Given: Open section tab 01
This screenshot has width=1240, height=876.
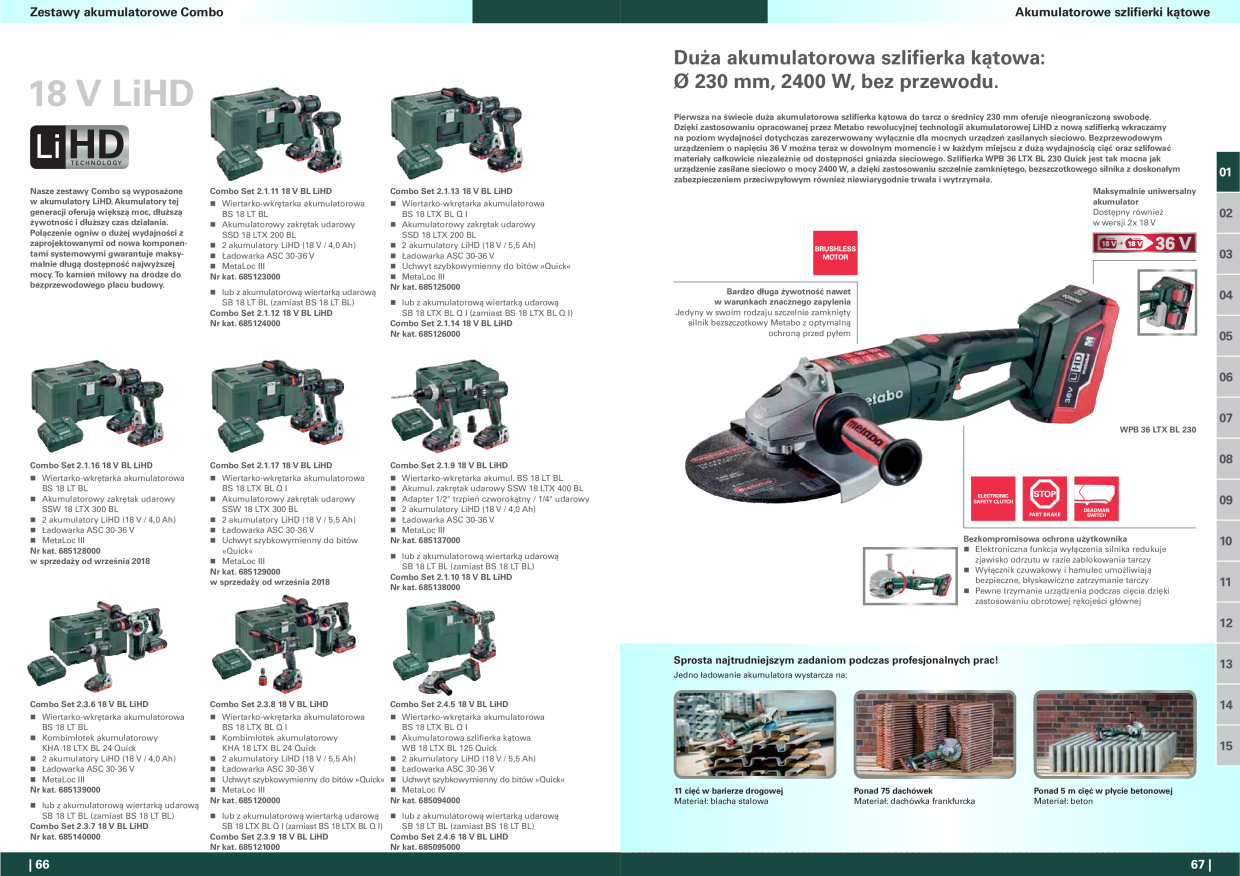Looking at the screenshot, I should coord(1226,172).
